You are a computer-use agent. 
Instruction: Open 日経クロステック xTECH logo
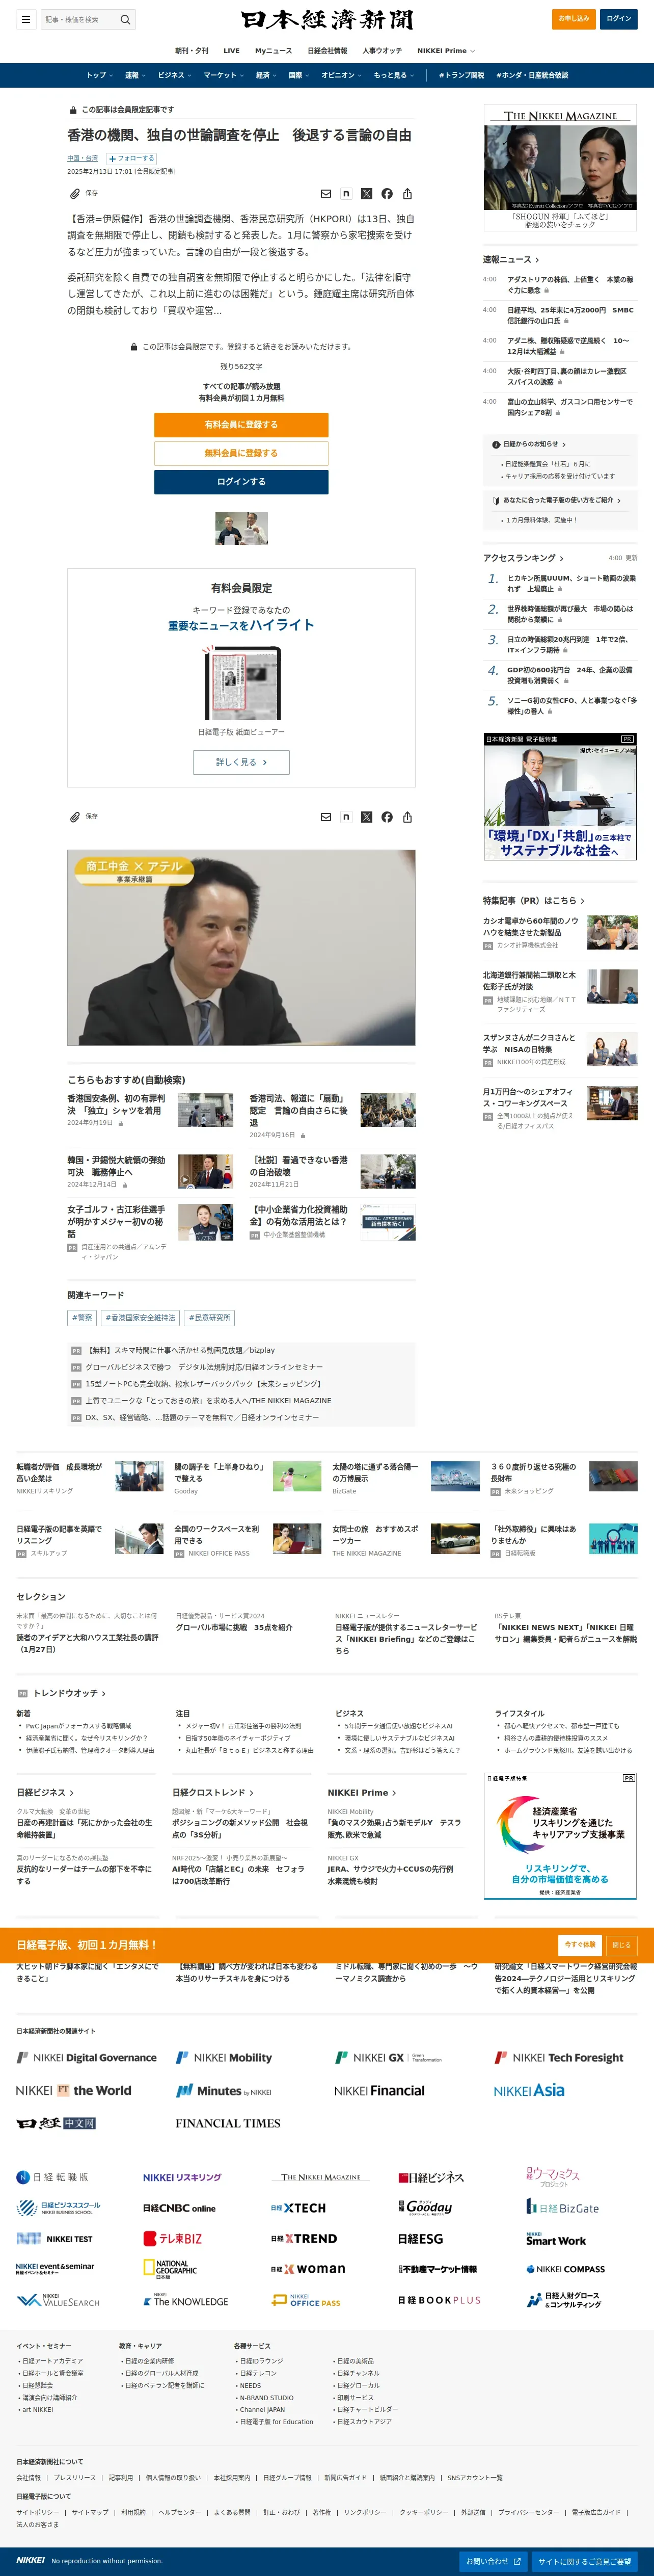pyautogui.click(x=298, y=2207)
